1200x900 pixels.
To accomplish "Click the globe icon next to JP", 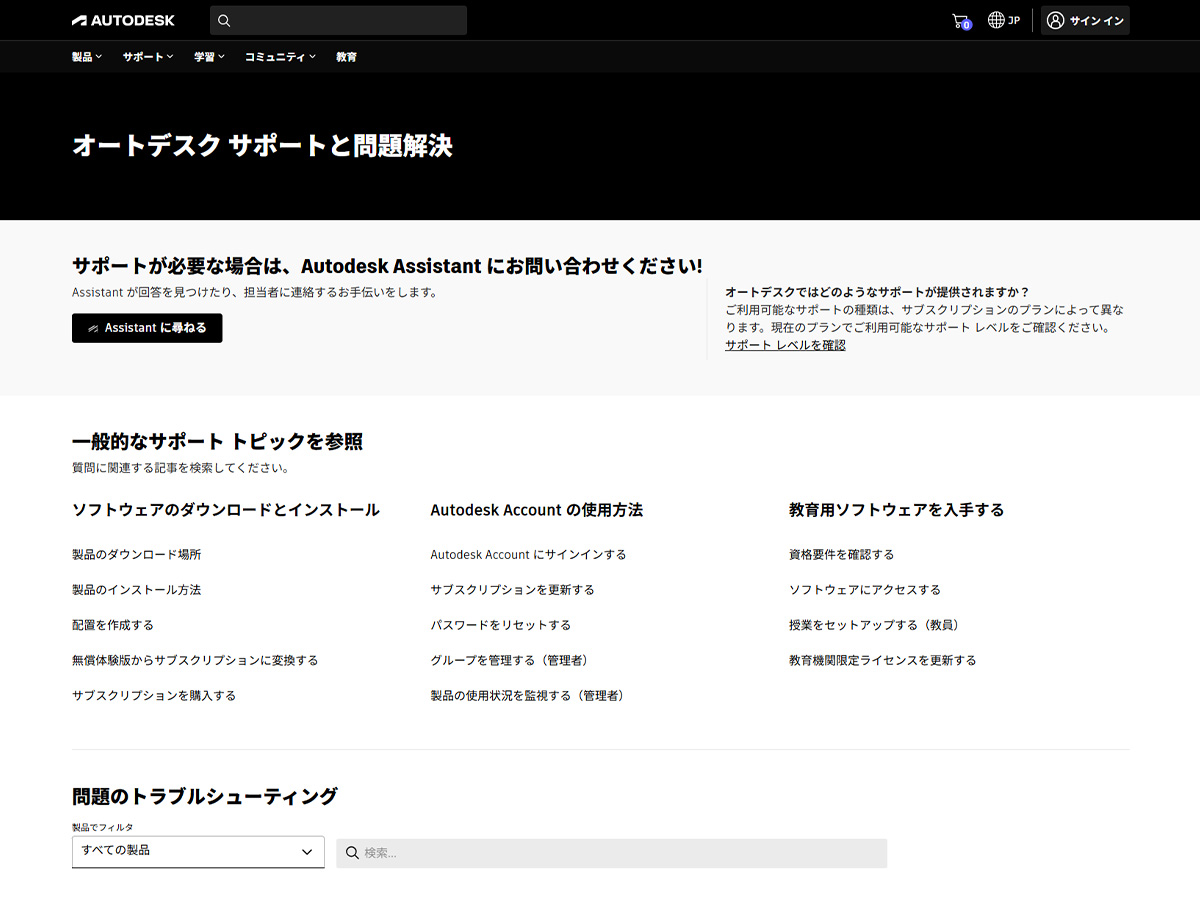I will pyautogui.click(x=993, y=19).
